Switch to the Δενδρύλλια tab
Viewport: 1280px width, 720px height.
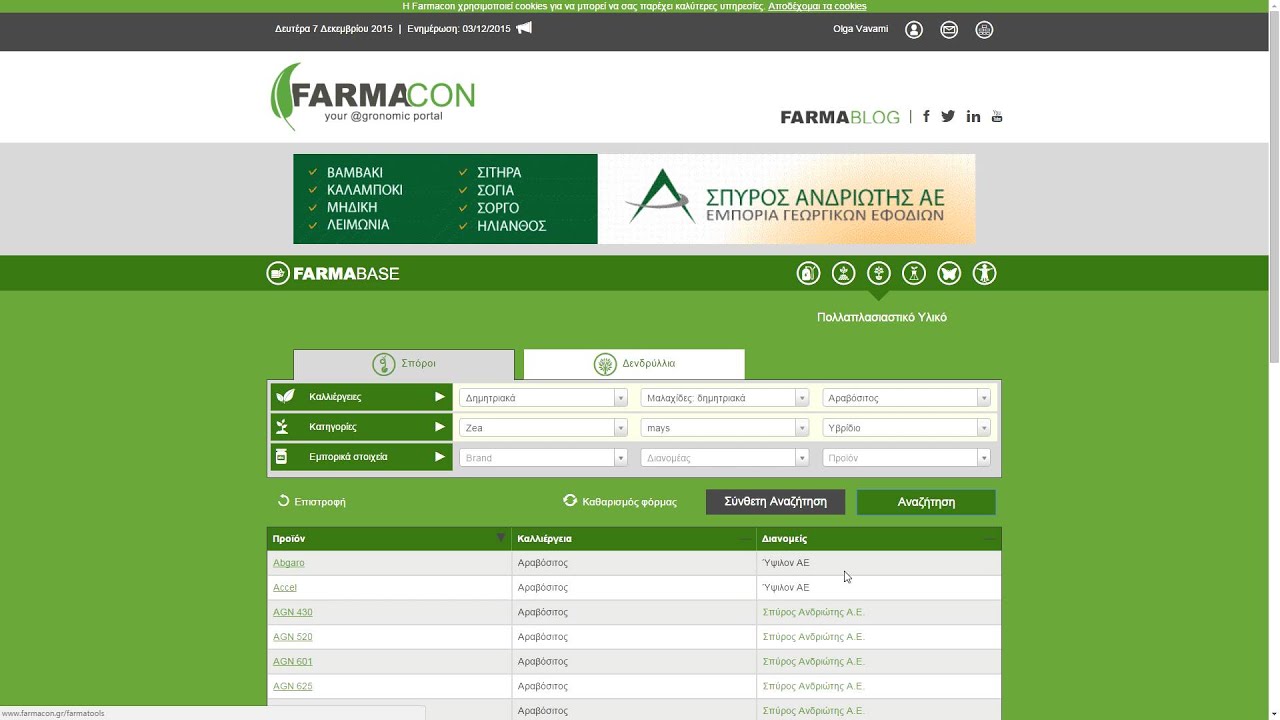634,364
